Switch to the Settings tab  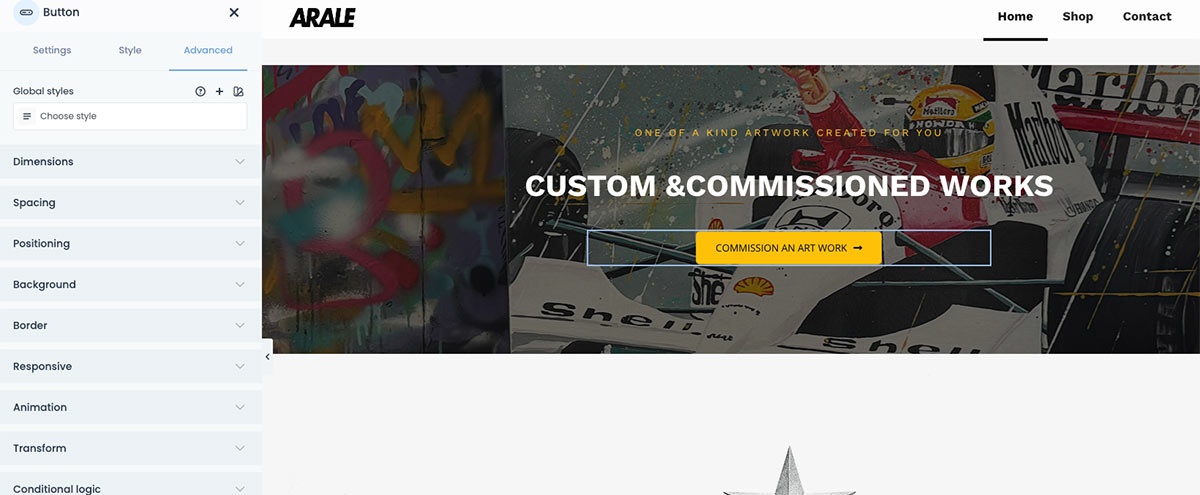tap(52, 50)
